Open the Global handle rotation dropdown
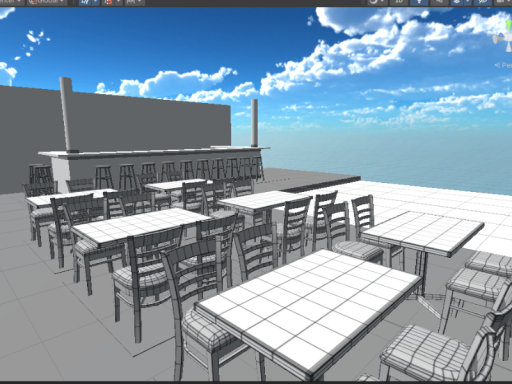The image size is (512, 384). [x=47, y=2]
